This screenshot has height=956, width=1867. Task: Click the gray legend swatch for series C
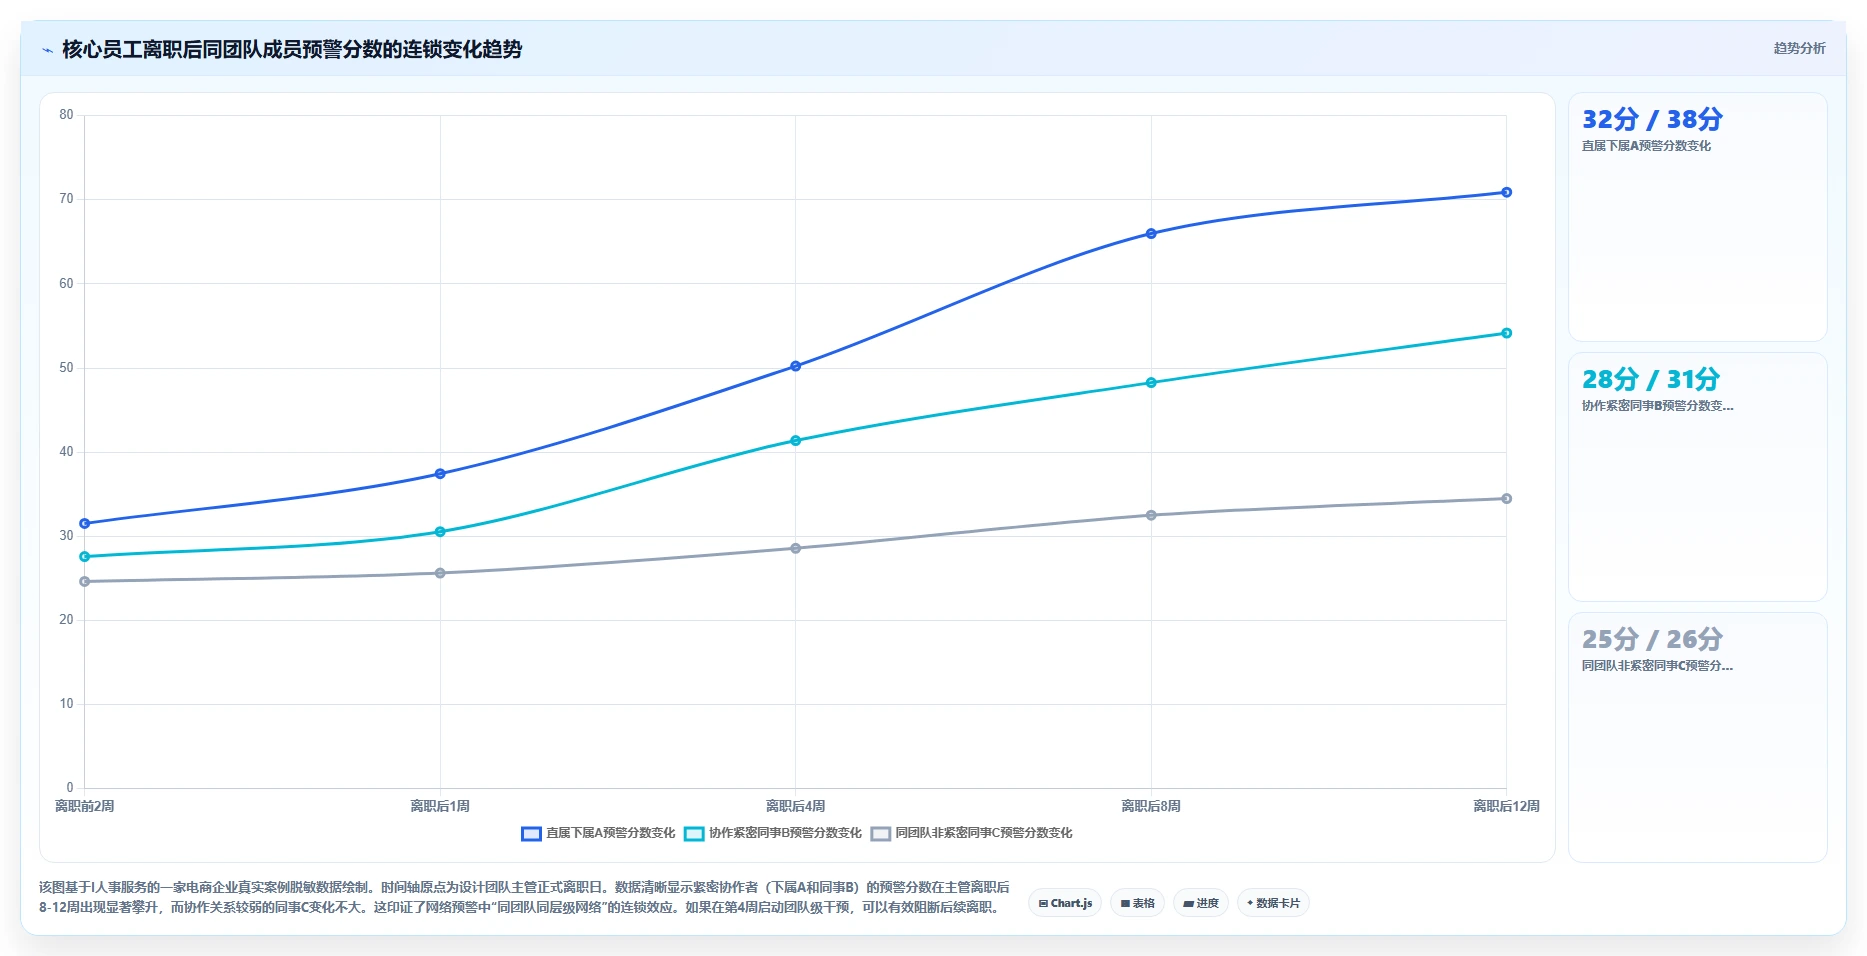(x=880, y=833)
